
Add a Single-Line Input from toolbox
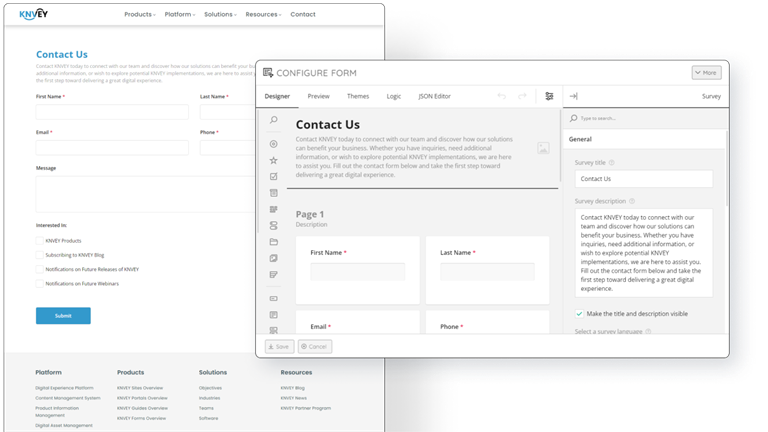(274, 298)
